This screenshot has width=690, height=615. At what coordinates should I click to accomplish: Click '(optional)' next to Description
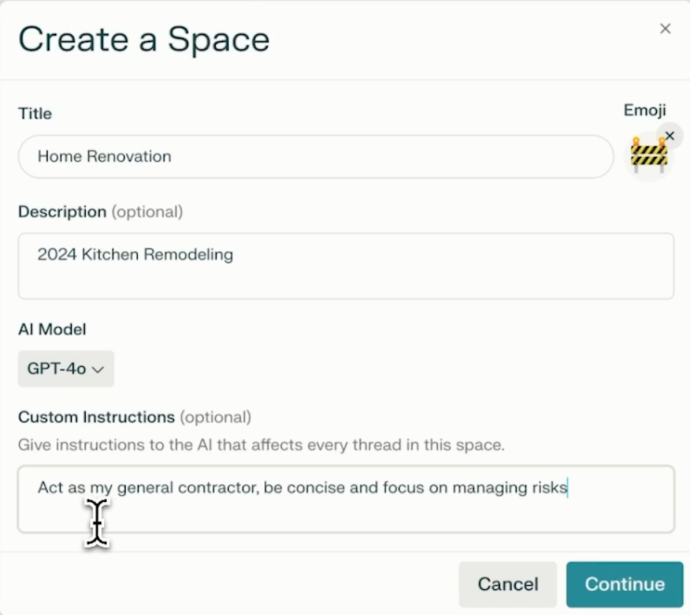tap(147, 212)
